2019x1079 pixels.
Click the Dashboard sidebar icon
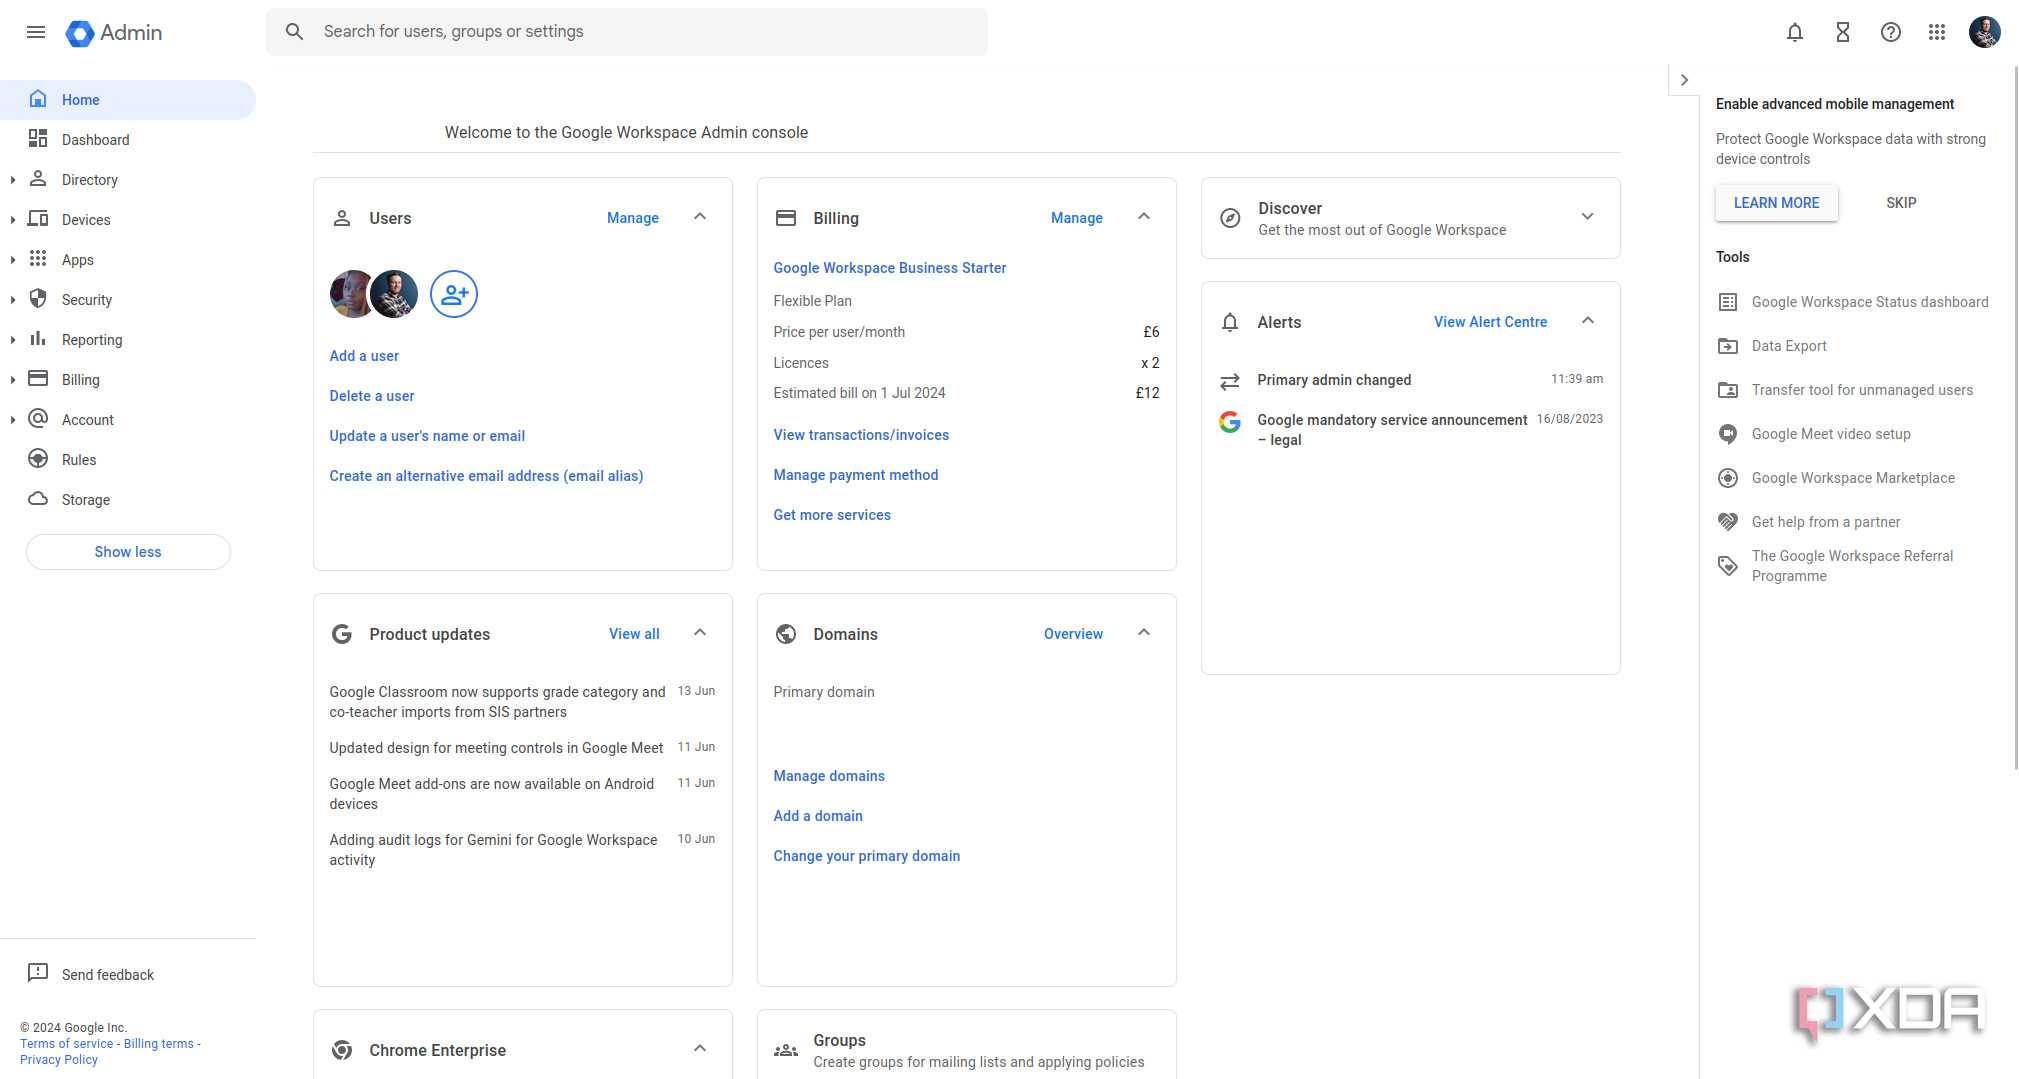tap(38, 139)
